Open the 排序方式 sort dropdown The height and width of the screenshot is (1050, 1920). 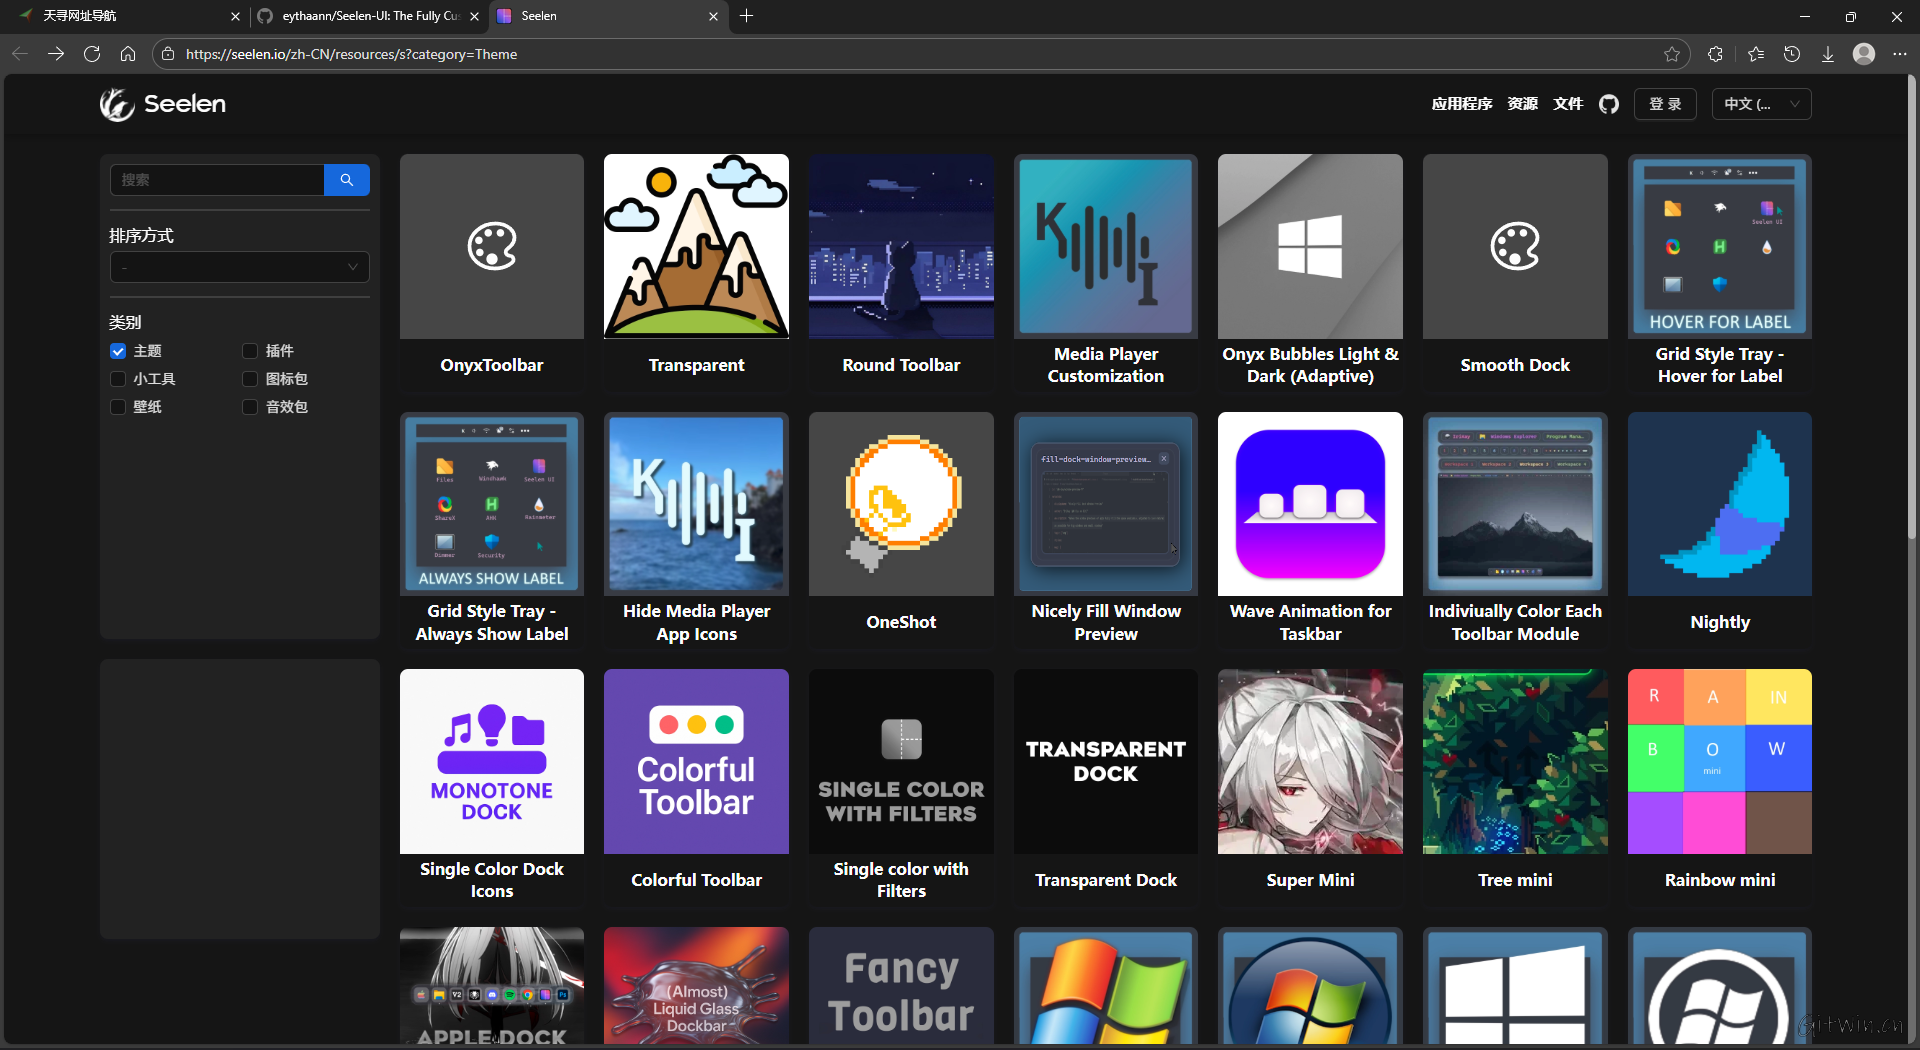(x=239, y=267)
